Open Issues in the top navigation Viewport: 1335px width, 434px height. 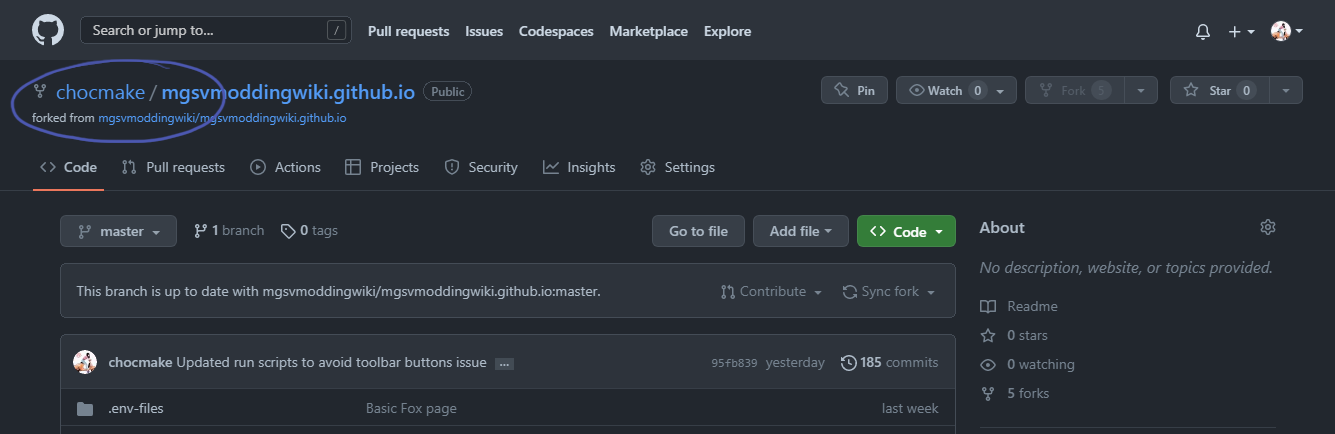point(484,31)
